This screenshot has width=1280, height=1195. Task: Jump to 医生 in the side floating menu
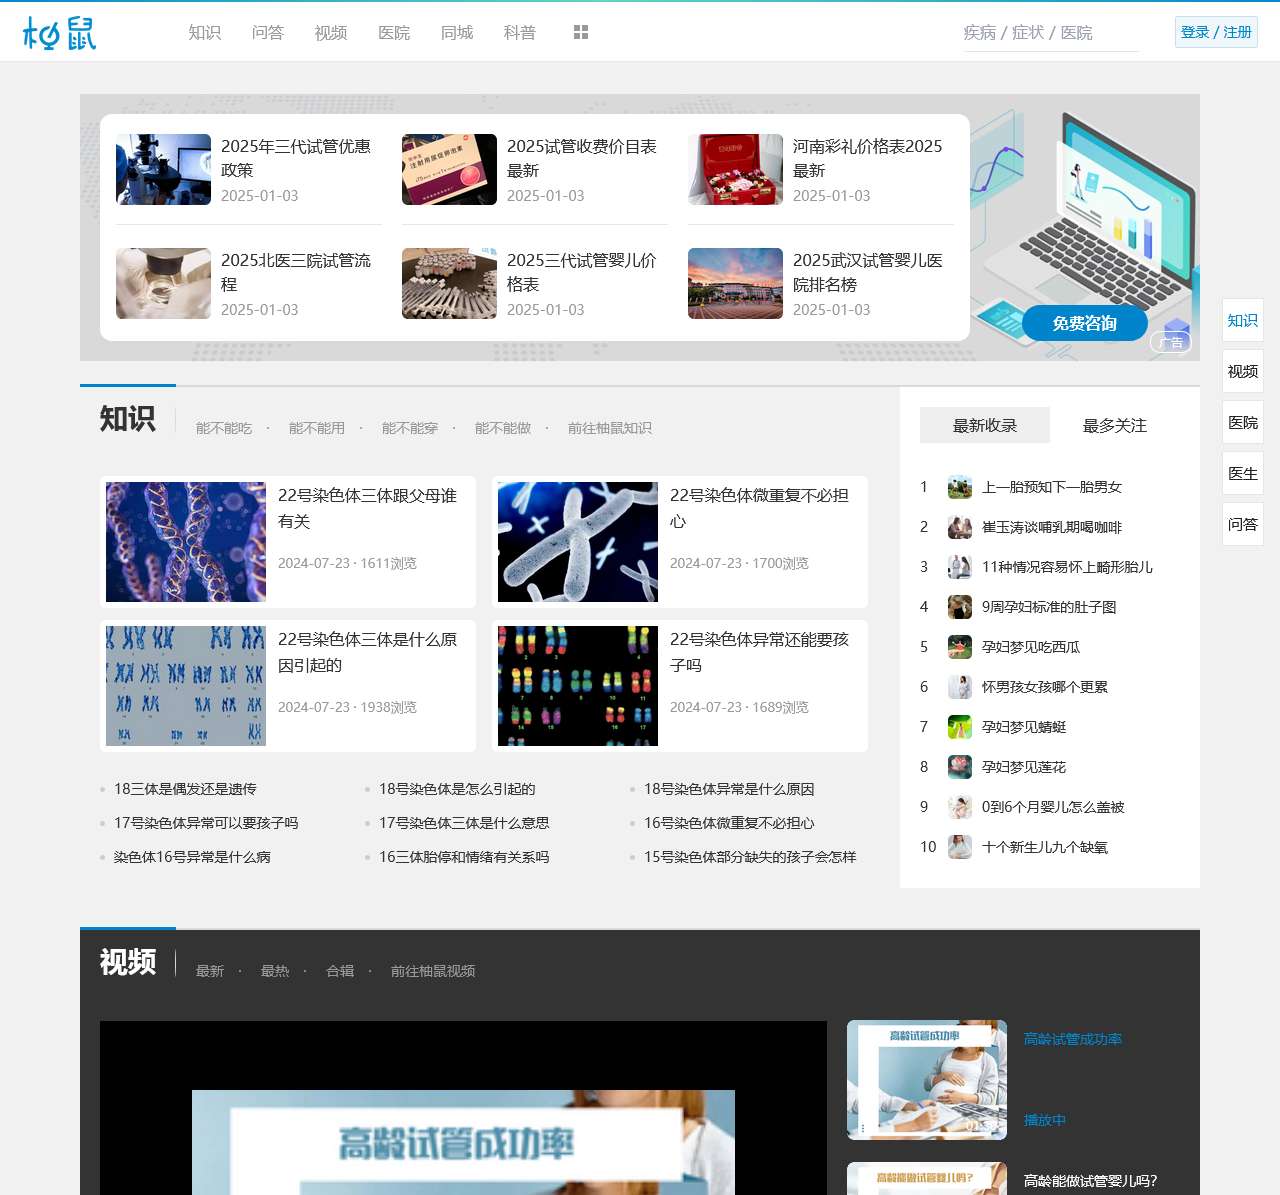click(1242, 473)
